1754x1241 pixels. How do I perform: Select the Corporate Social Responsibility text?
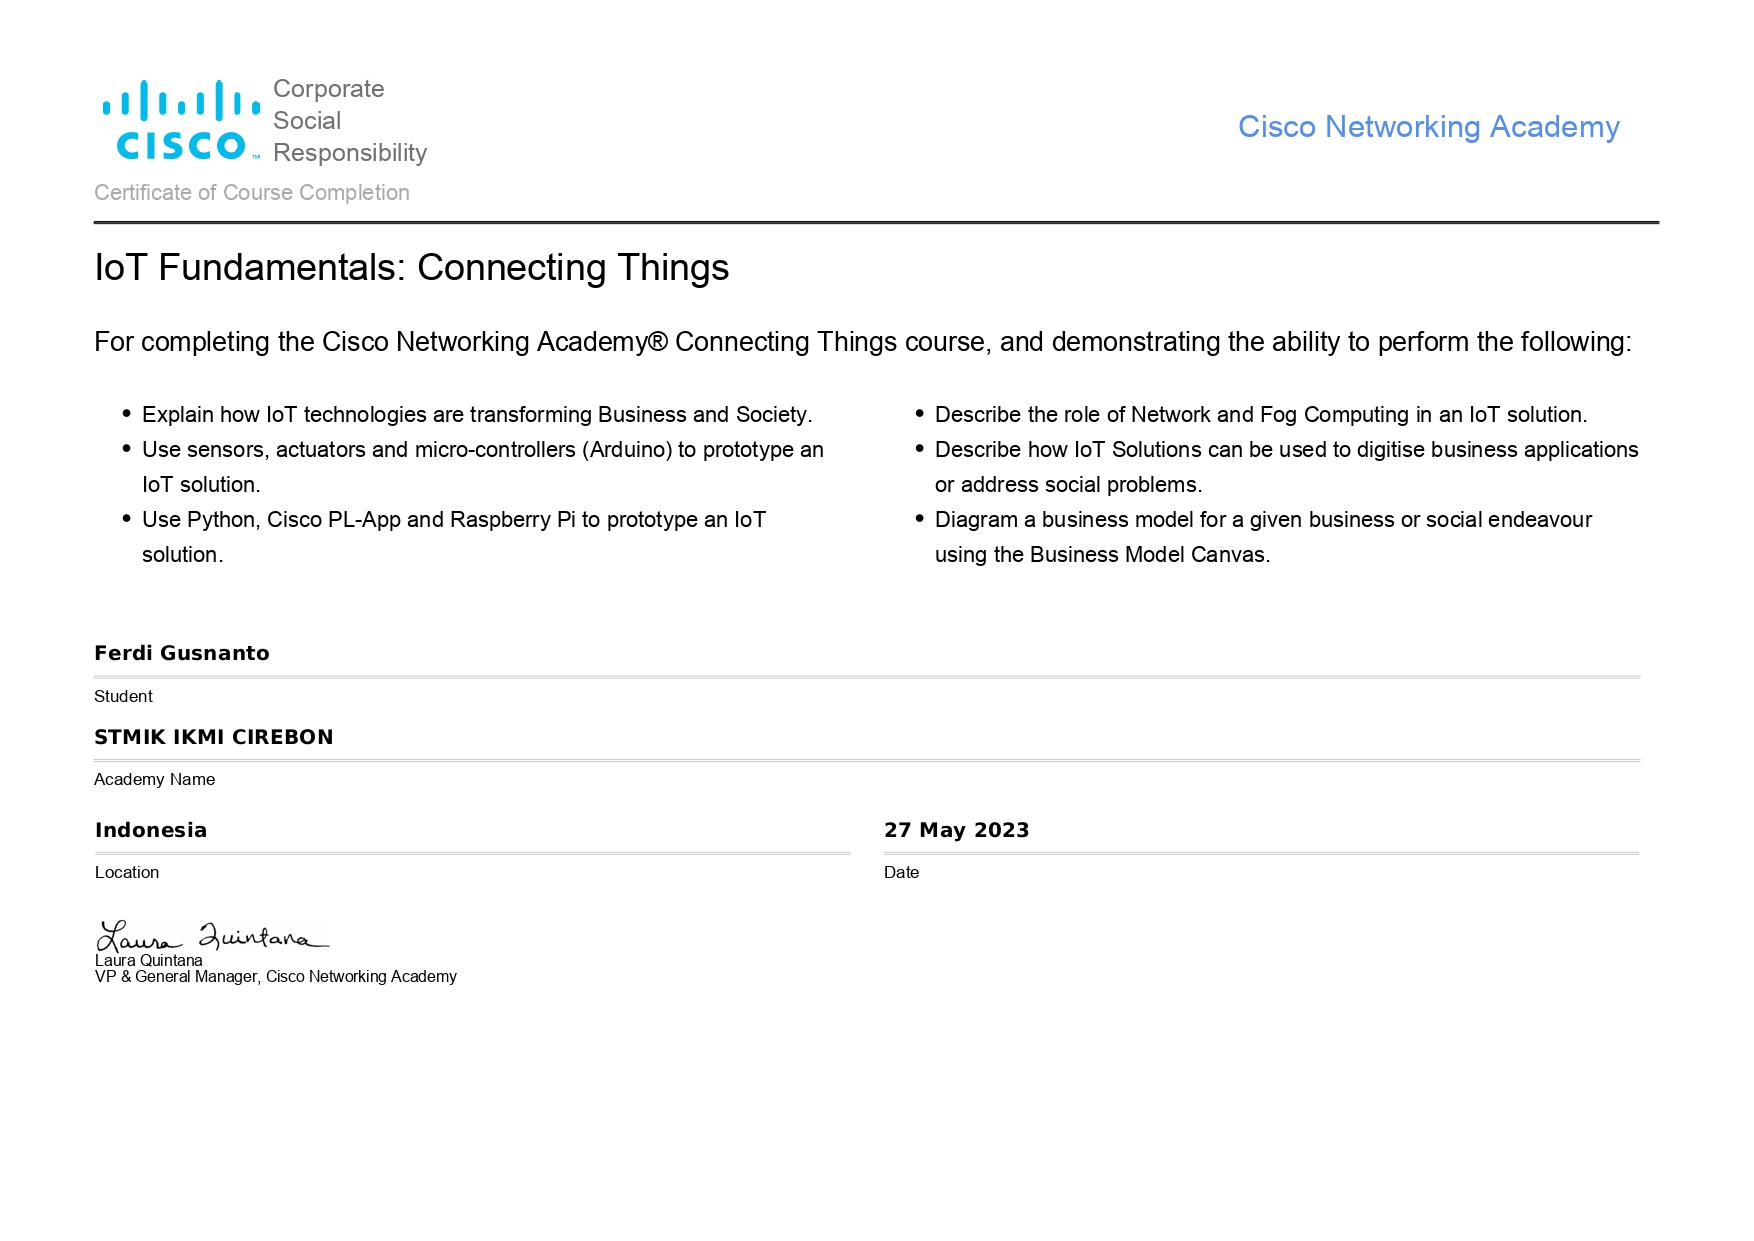(349, 121)
